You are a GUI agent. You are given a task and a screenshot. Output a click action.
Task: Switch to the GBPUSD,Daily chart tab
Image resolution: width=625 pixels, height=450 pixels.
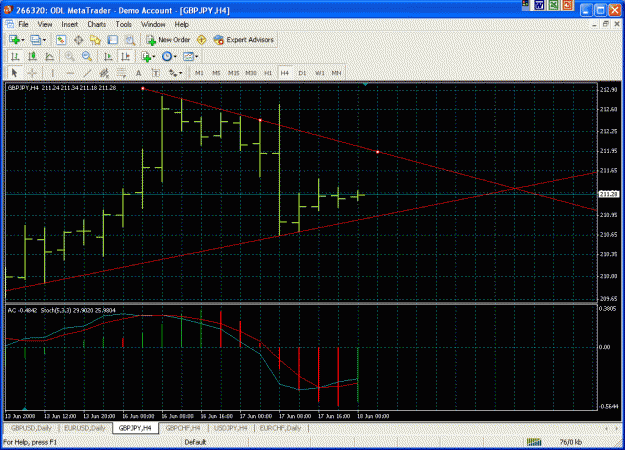pos(31,428)
